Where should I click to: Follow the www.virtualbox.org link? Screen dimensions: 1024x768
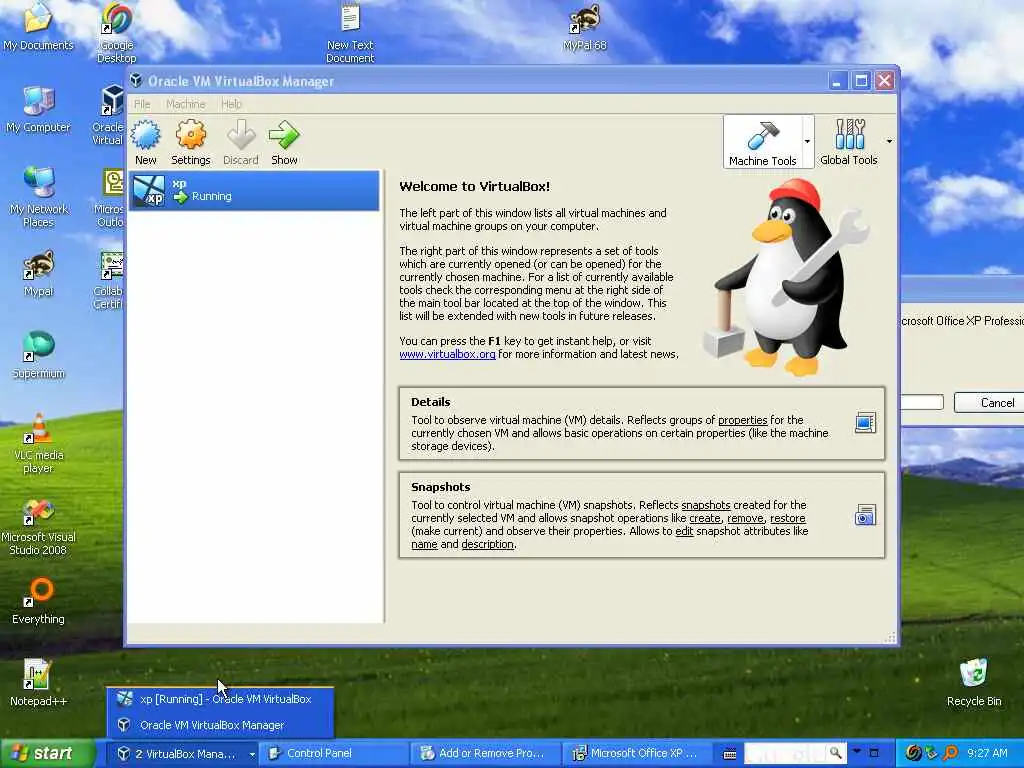click(x=447, y=354)
